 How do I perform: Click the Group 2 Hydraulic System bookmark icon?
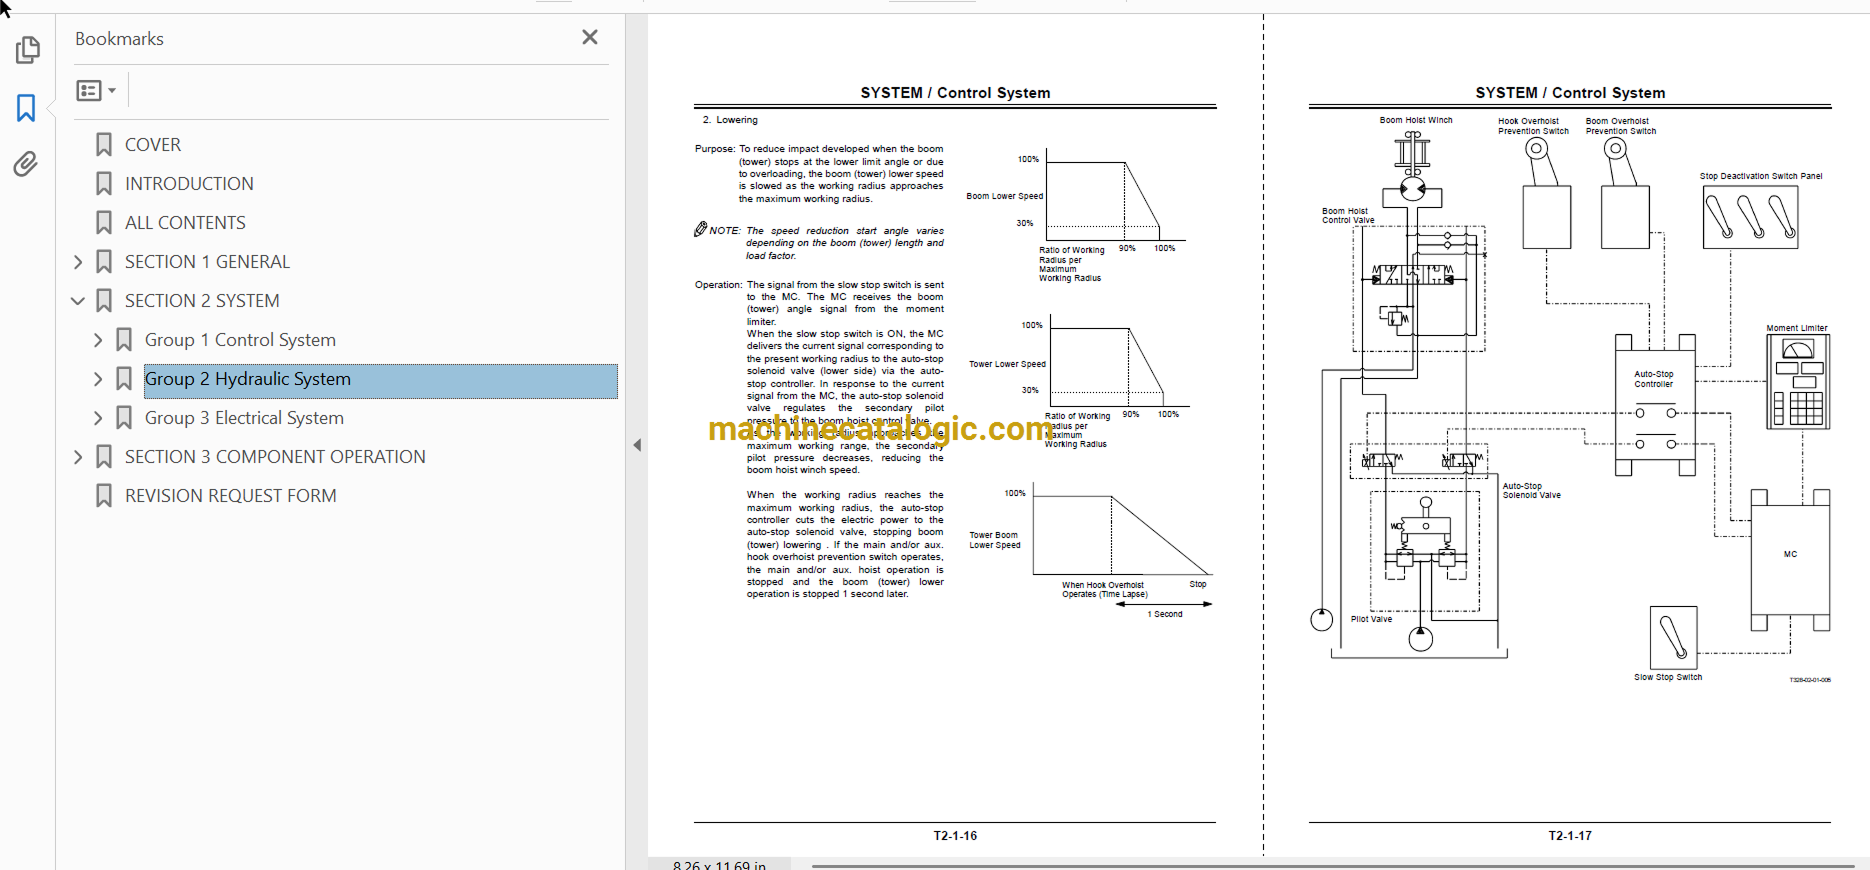pos(124,379)
